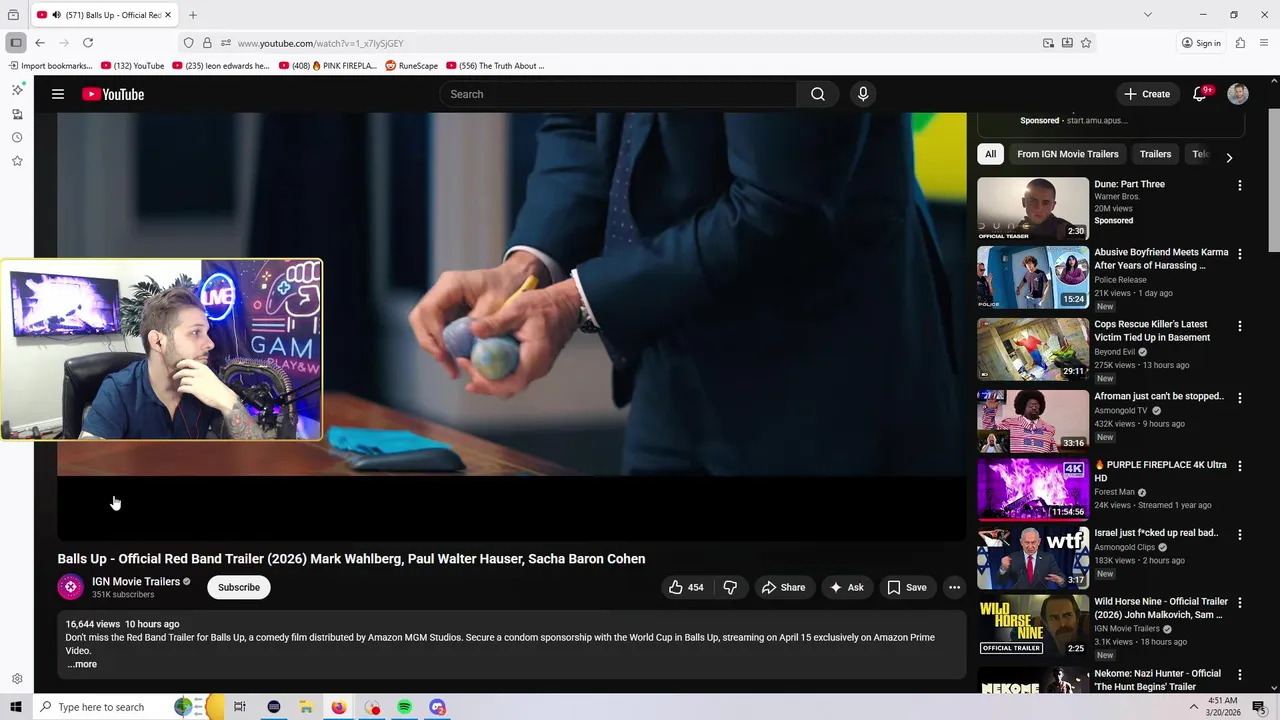
Task: Click the Create button
Action: click(1147, 94)
